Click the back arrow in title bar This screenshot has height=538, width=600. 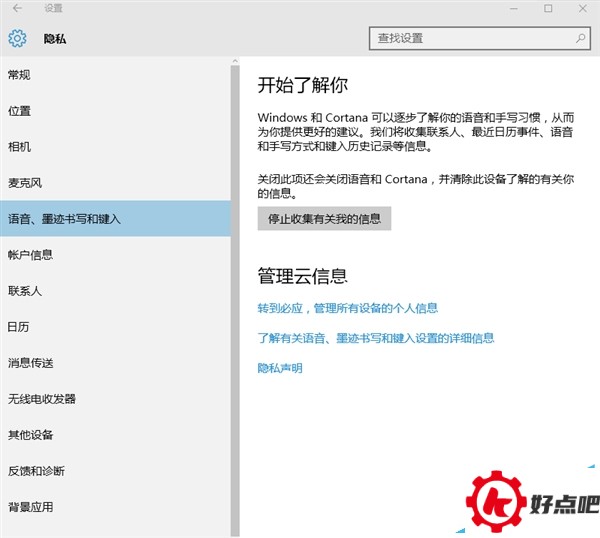[x=17, y=8]
